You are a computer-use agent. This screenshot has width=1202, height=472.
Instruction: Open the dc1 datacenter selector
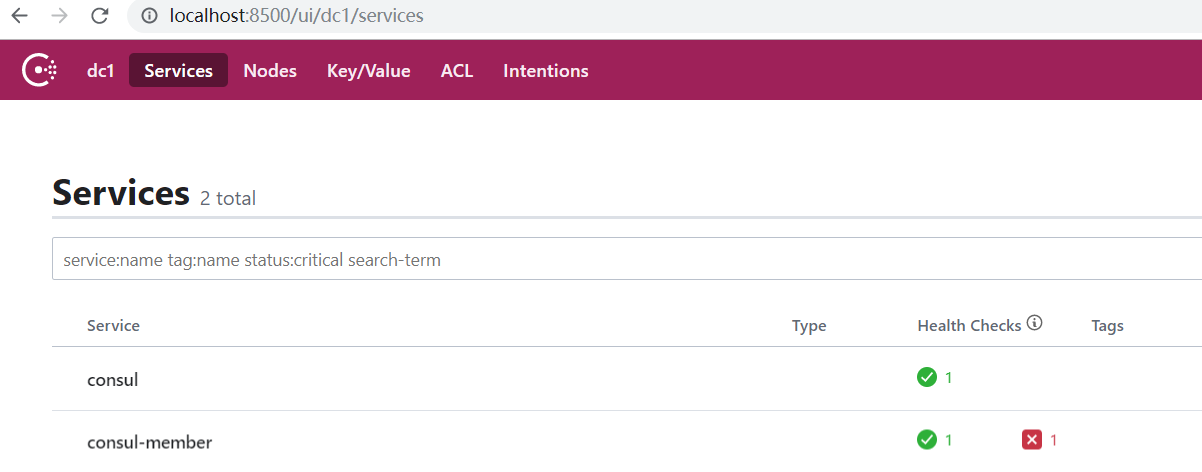pyautogui.click(x=100, y=71)
